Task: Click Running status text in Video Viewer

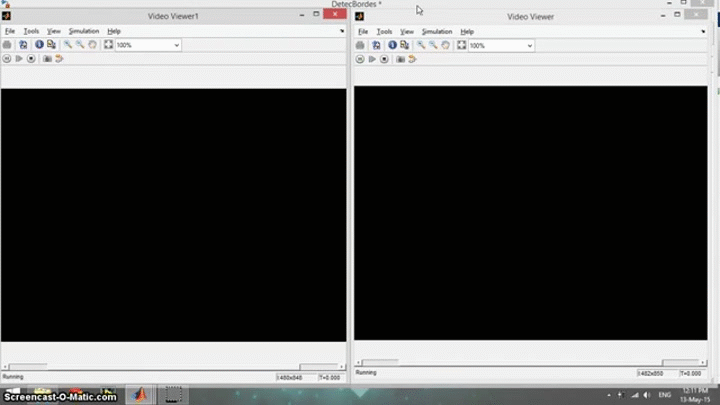Action: [366, 372]
